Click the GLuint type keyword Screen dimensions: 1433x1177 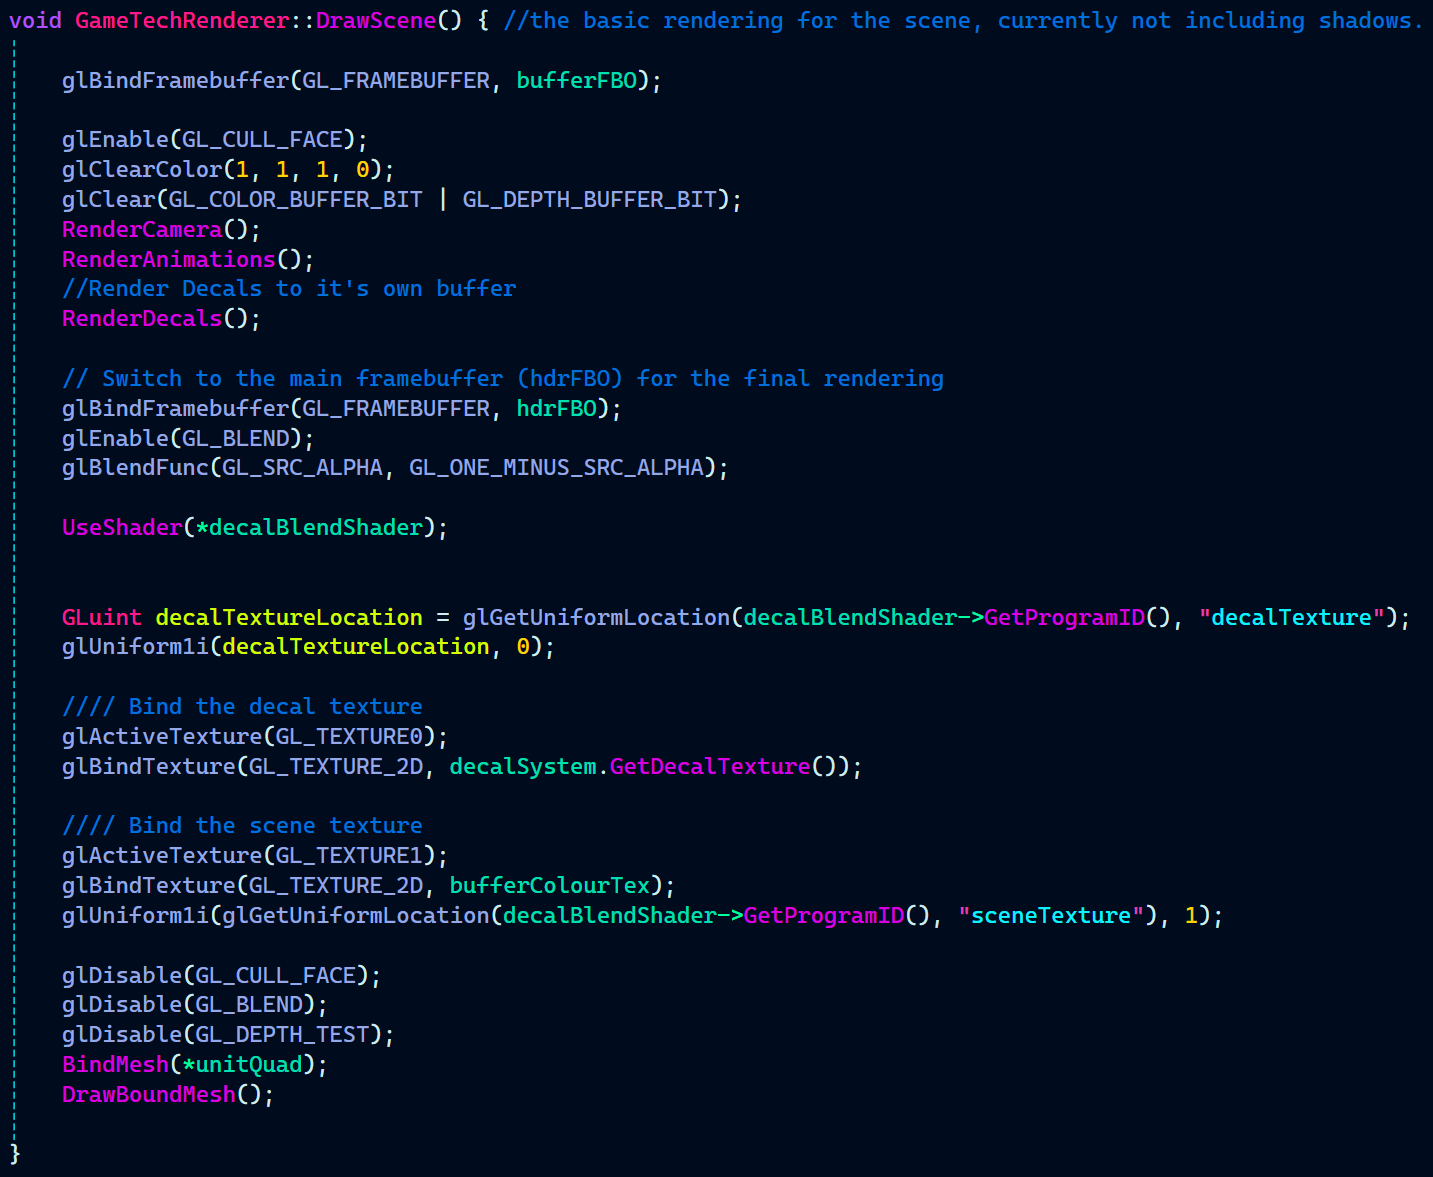tap(102, 617)
